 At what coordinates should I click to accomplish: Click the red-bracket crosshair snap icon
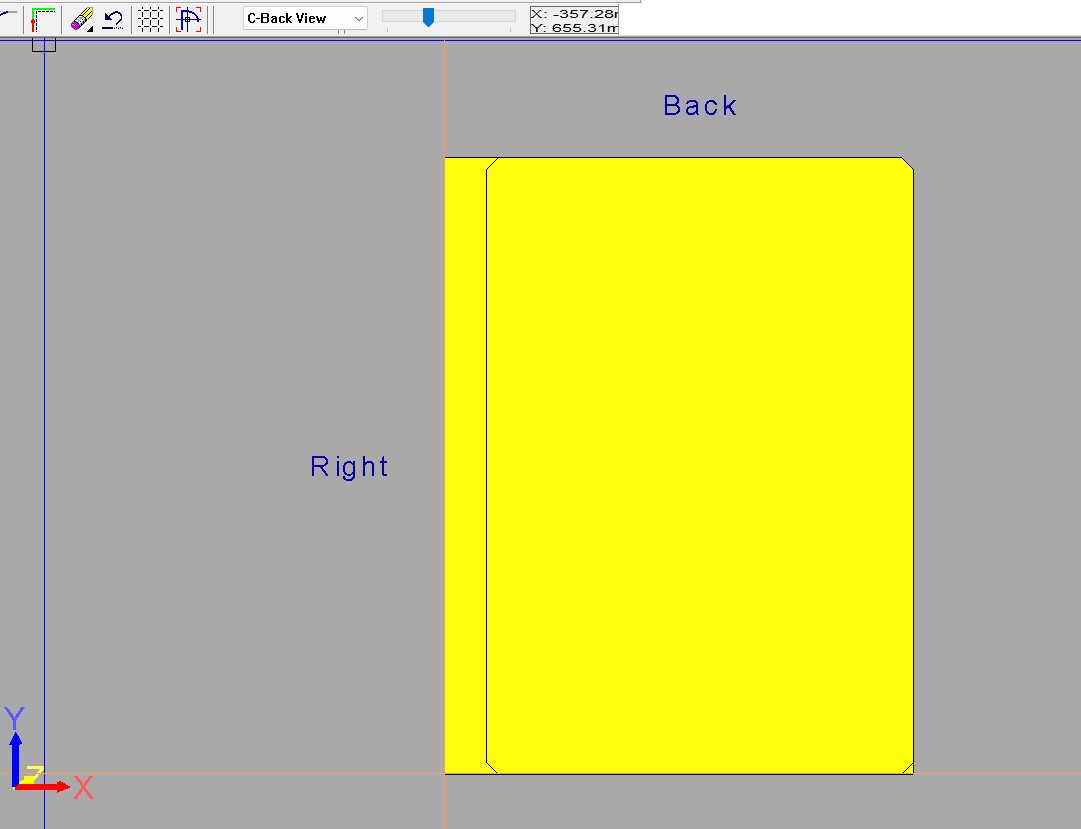coord(189,19)
